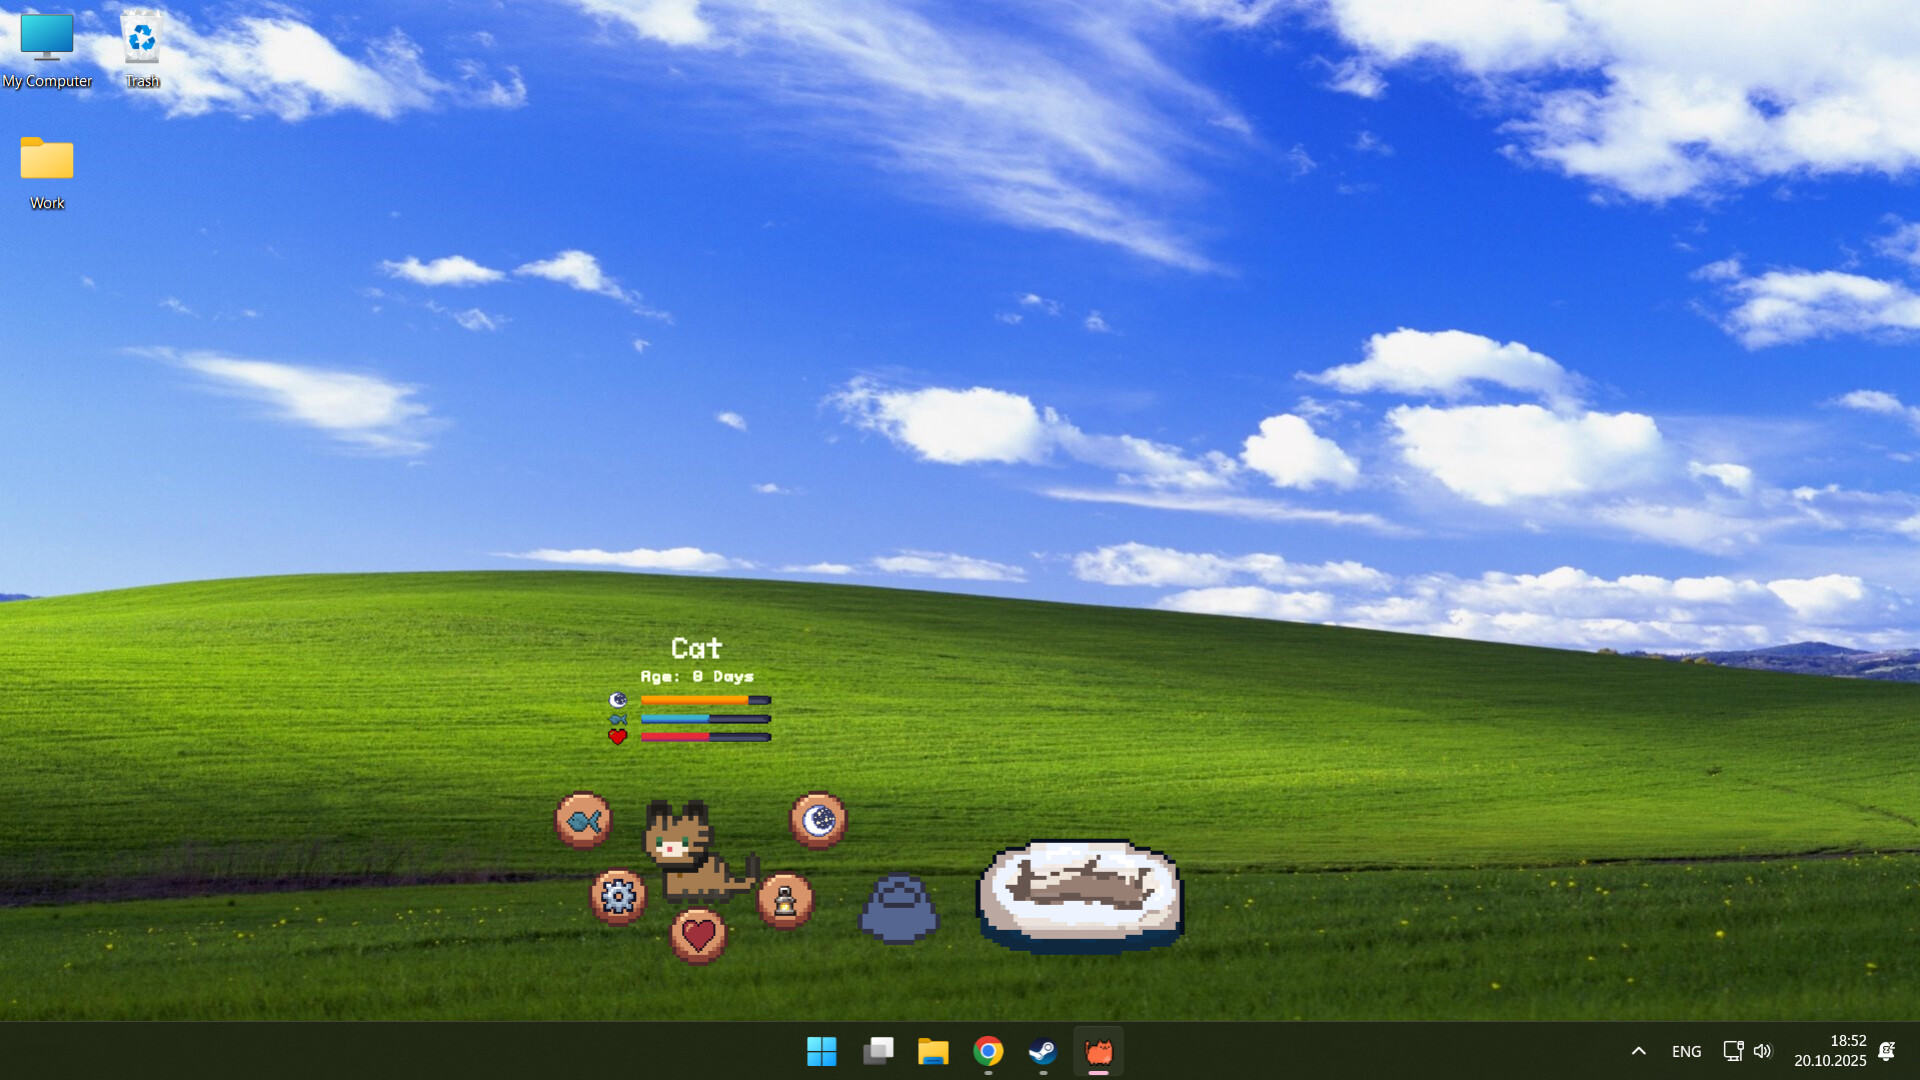Viewport: 1920px width, 1080px height.
Task: Click the Cat name label
Action: tap(696, 649)
